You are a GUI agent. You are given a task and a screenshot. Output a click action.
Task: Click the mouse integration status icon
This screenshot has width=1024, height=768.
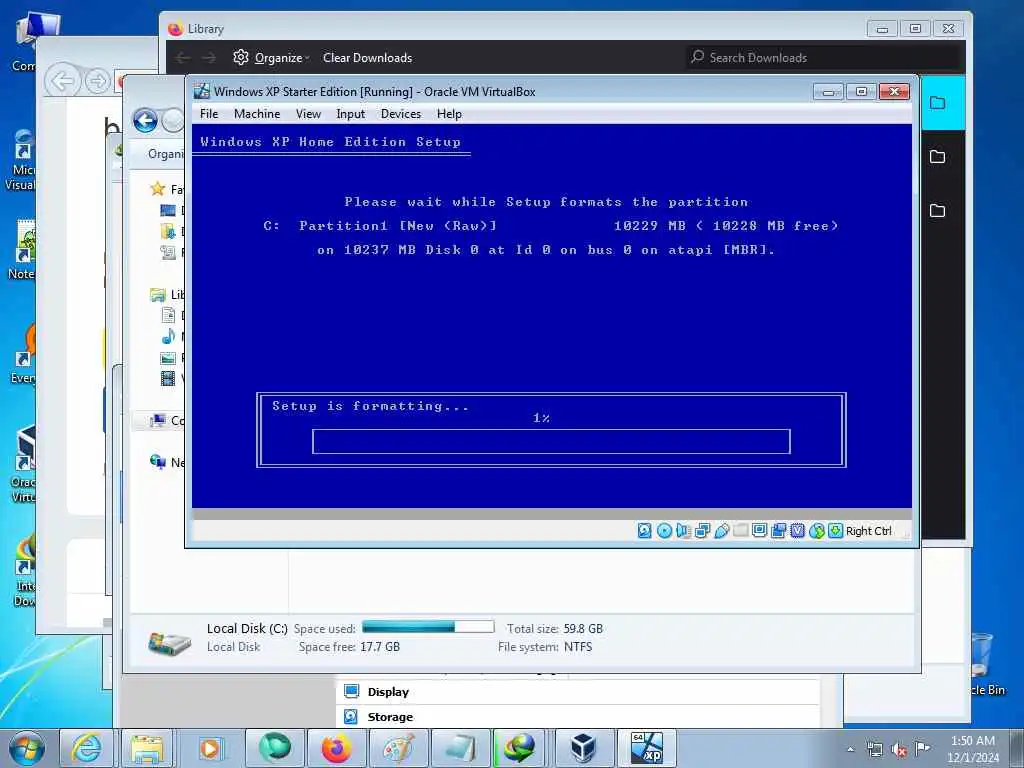[816, 531]
